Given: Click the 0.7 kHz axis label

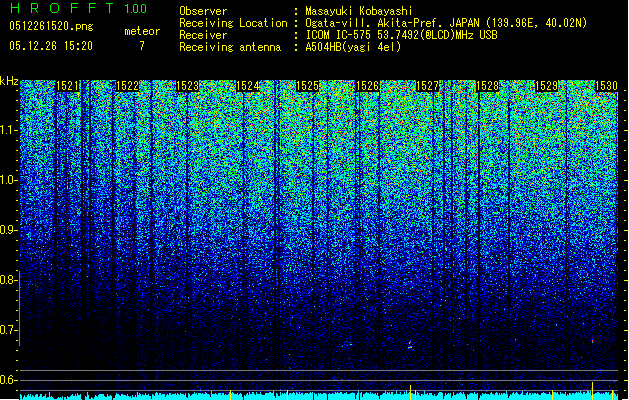Looking at the screenshot, I should coord(9,330).
